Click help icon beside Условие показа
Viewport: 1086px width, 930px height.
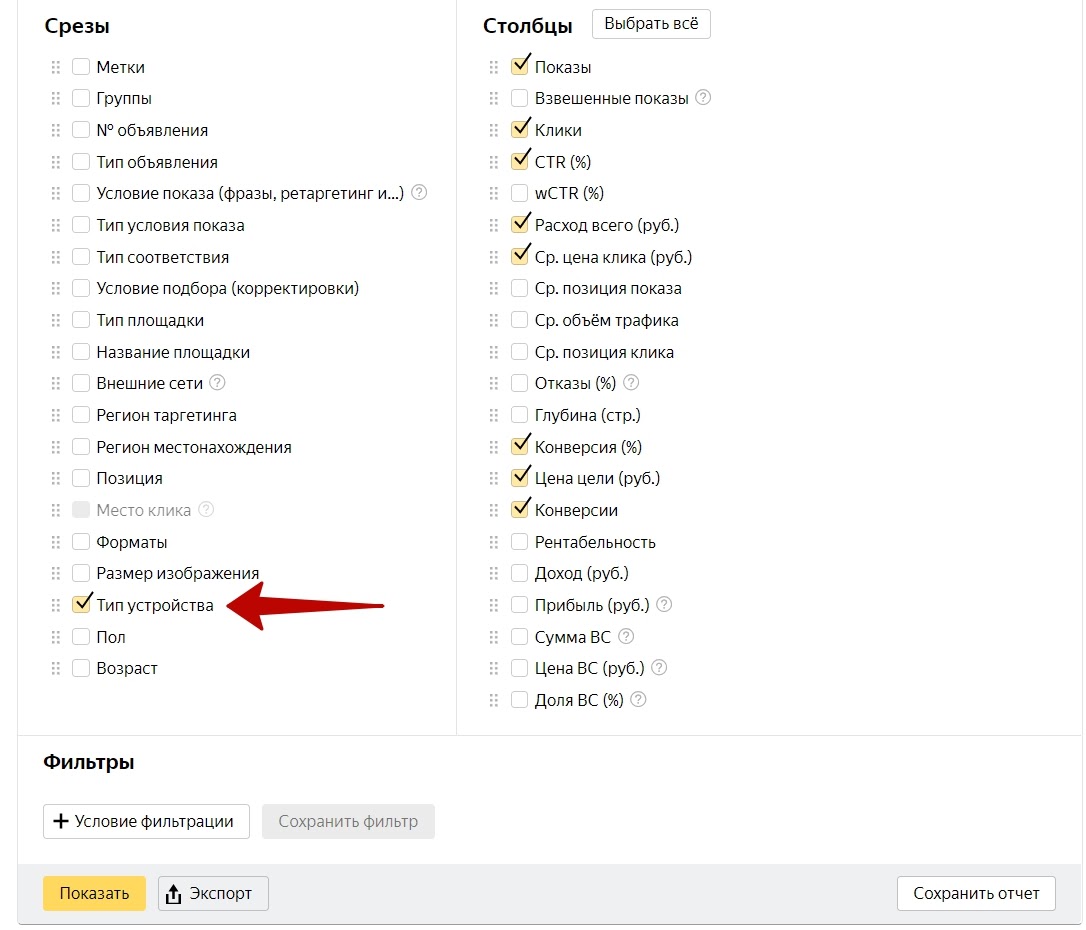tap(419, 193)
